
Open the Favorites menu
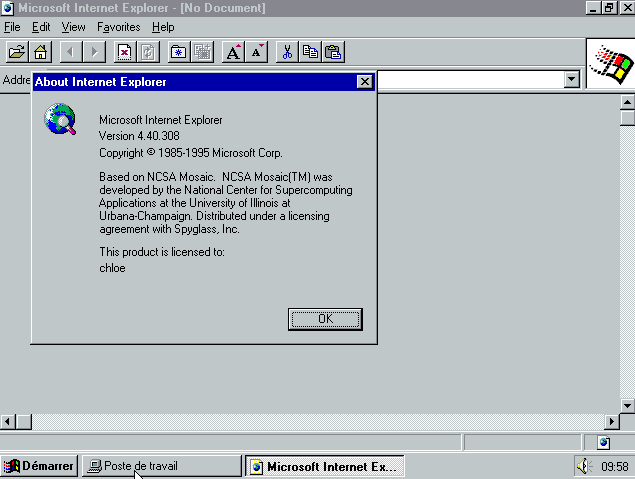(x=119, y=27)
